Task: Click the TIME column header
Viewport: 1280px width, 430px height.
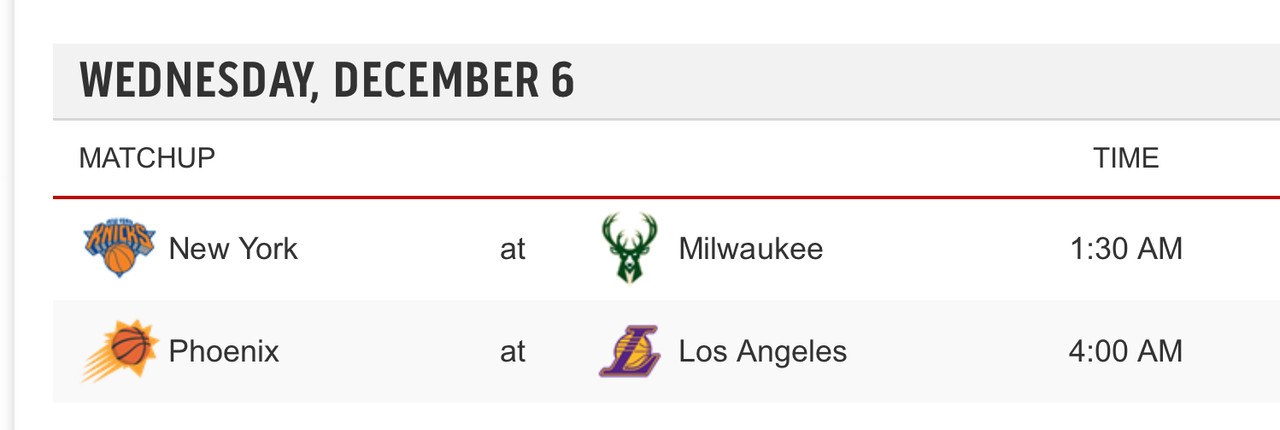Action: (1126, 158)
